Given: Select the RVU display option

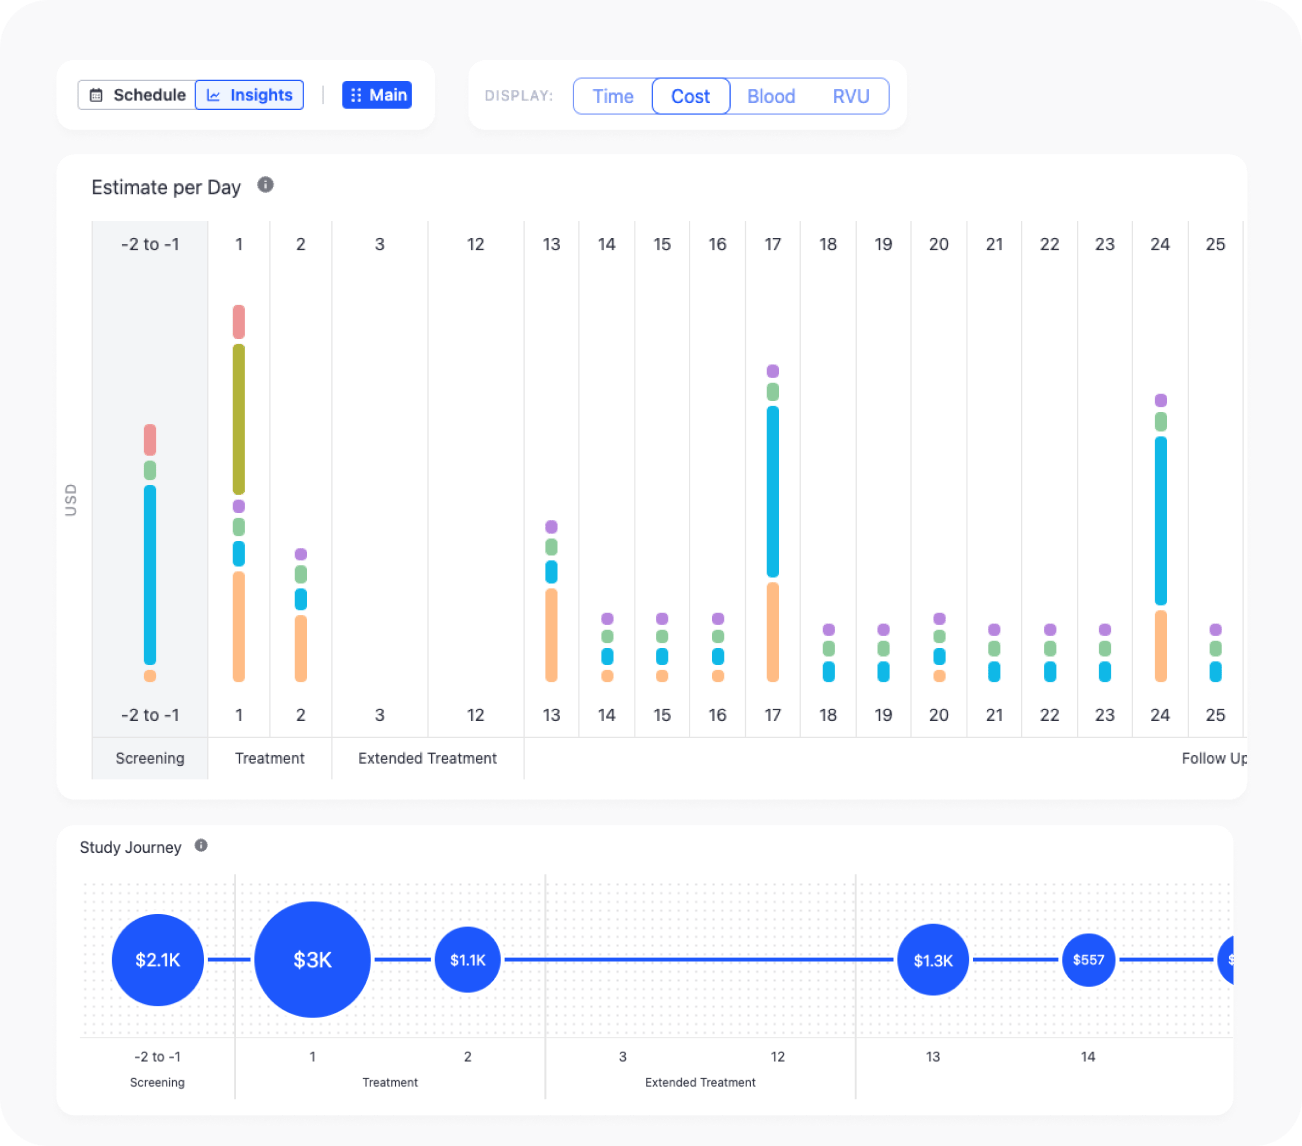Looking at the screenshot, I should point(851,97).
